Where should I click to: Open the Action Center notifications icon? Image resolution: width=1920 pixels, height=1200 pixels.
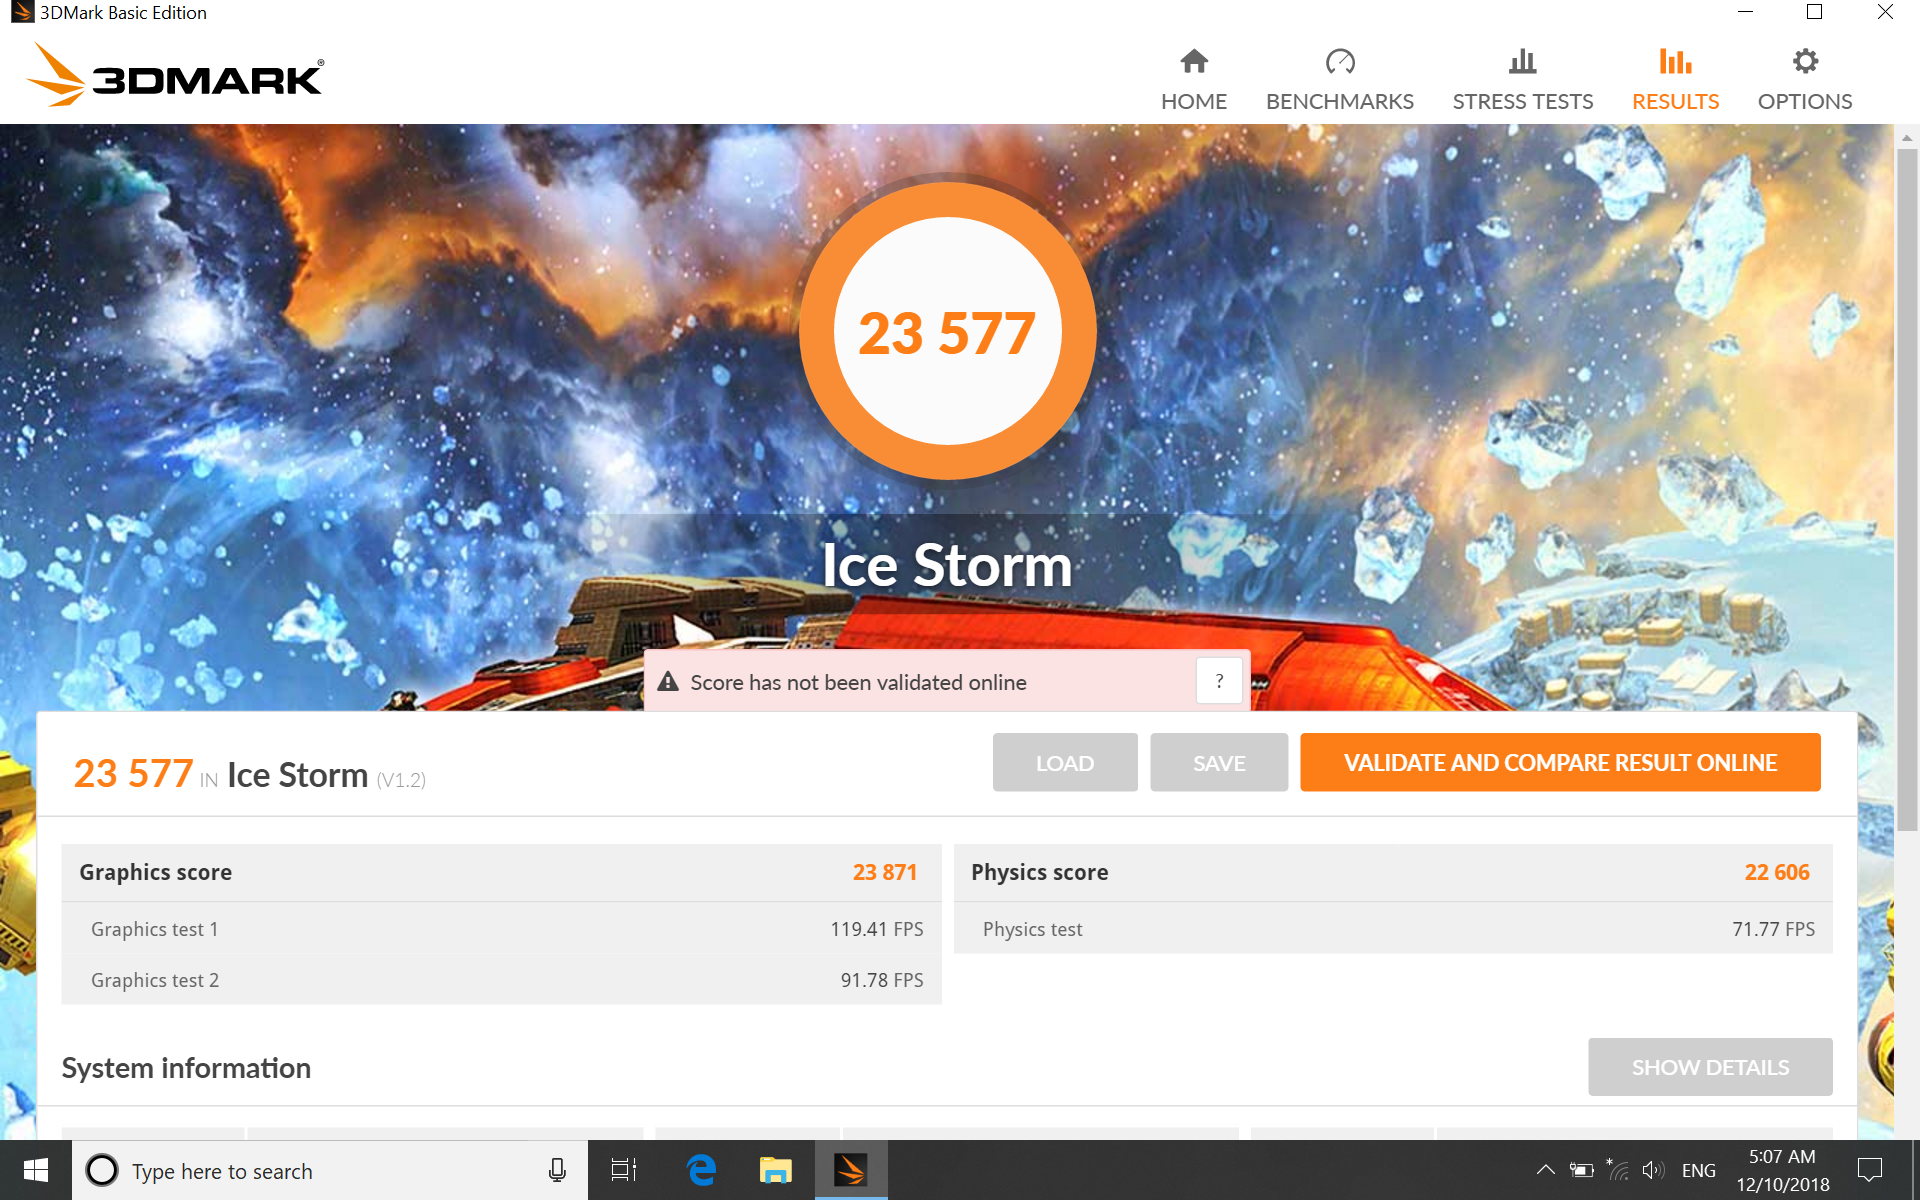coord(1869,1170)
